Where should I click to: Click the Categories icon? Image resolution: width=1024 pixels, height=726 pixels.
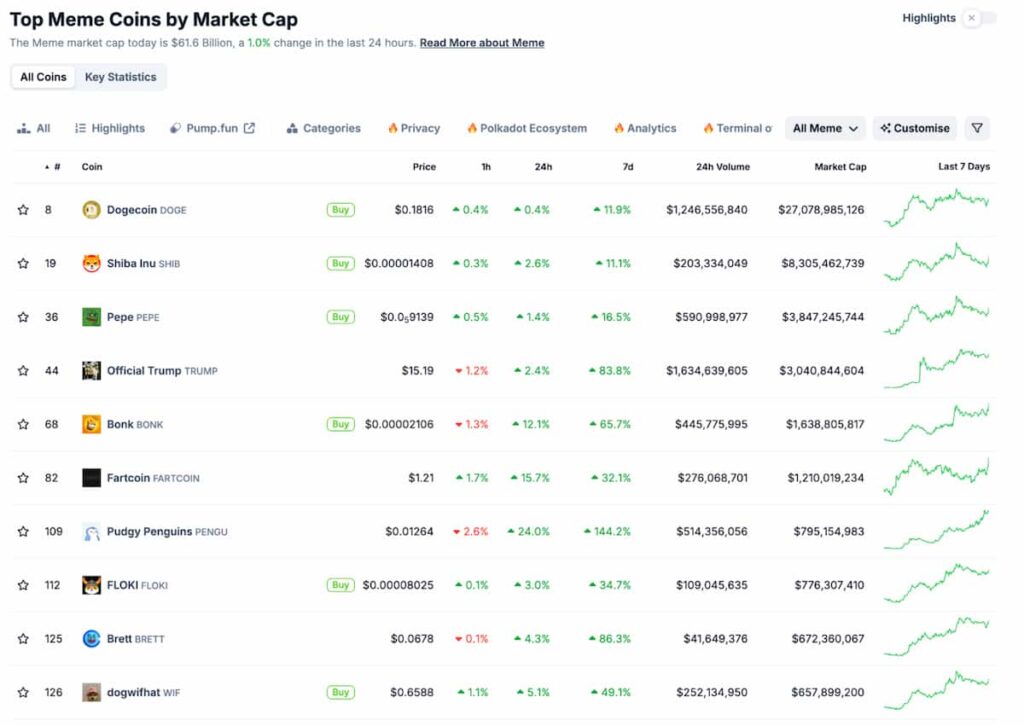(x=292, y=129)
